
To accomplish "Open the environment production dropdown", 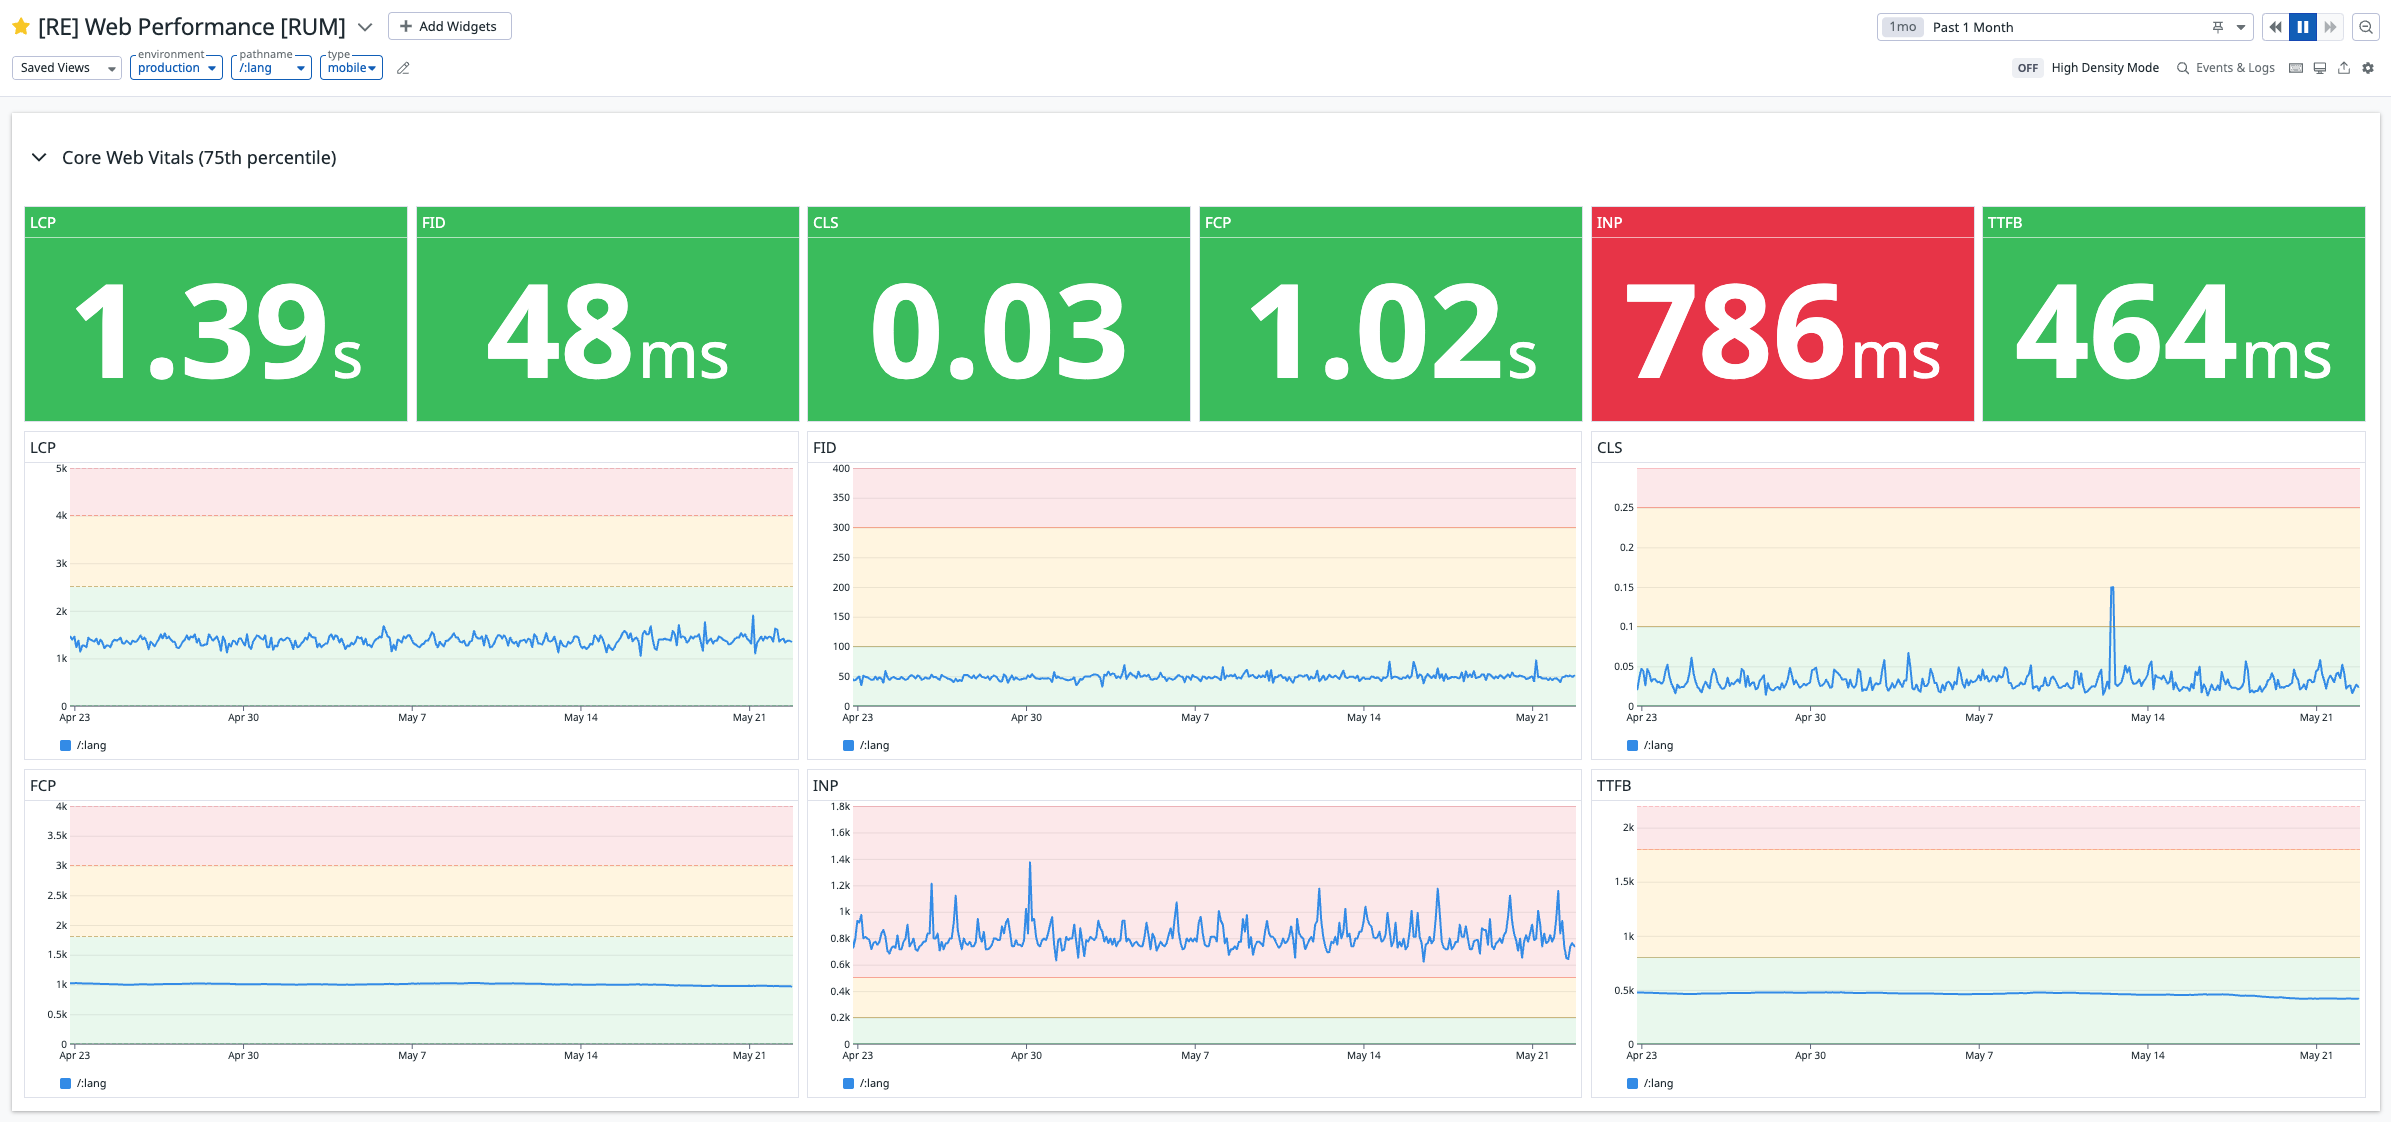I will pos(176,68).
